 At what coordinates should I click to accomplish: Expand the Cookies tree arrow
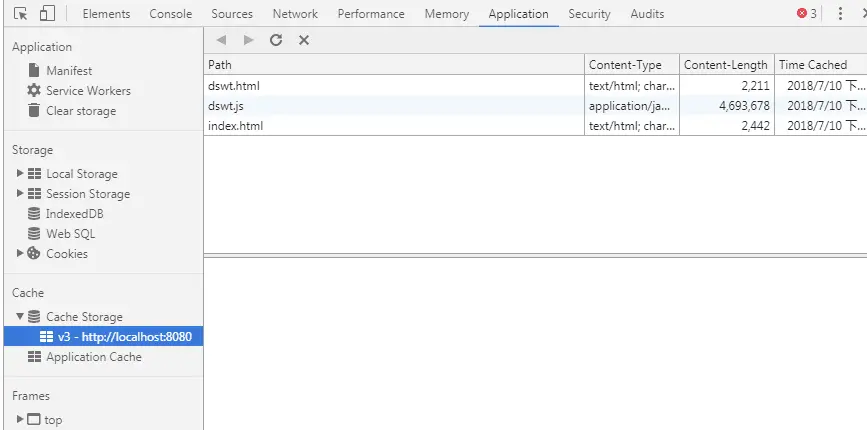(20, 254)
